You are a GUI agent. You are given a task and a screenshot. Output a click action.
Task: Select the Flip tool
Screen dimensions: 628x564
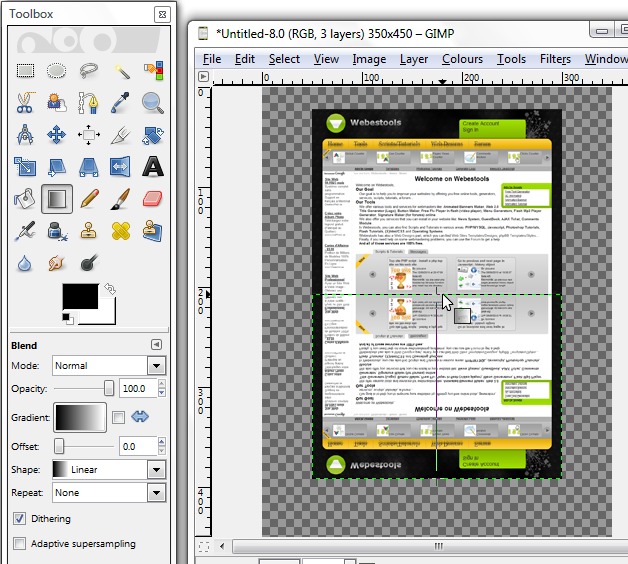coord(121,167)
